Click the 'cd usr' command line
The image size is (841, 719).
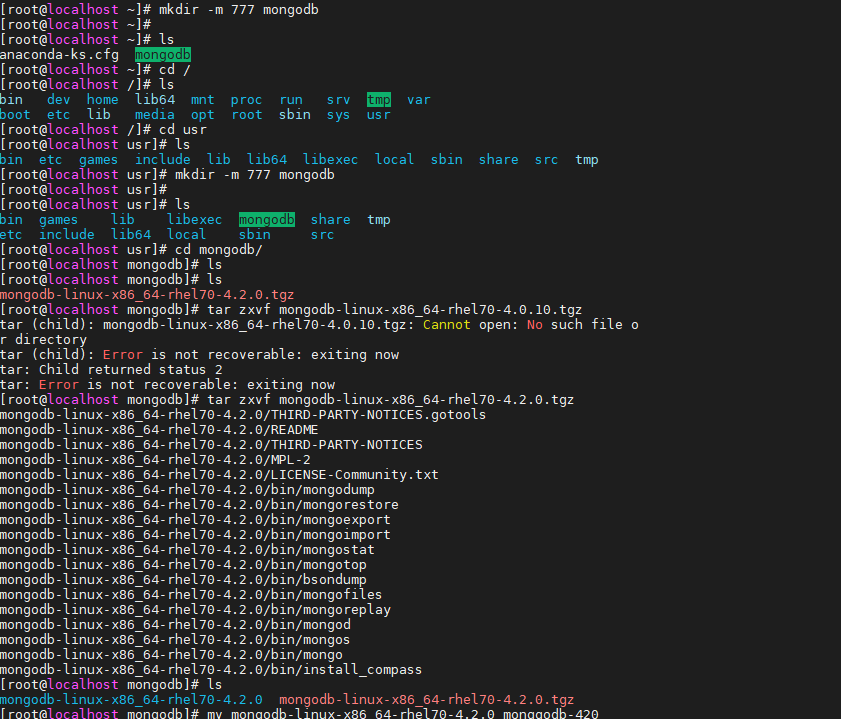click(183, 130)
